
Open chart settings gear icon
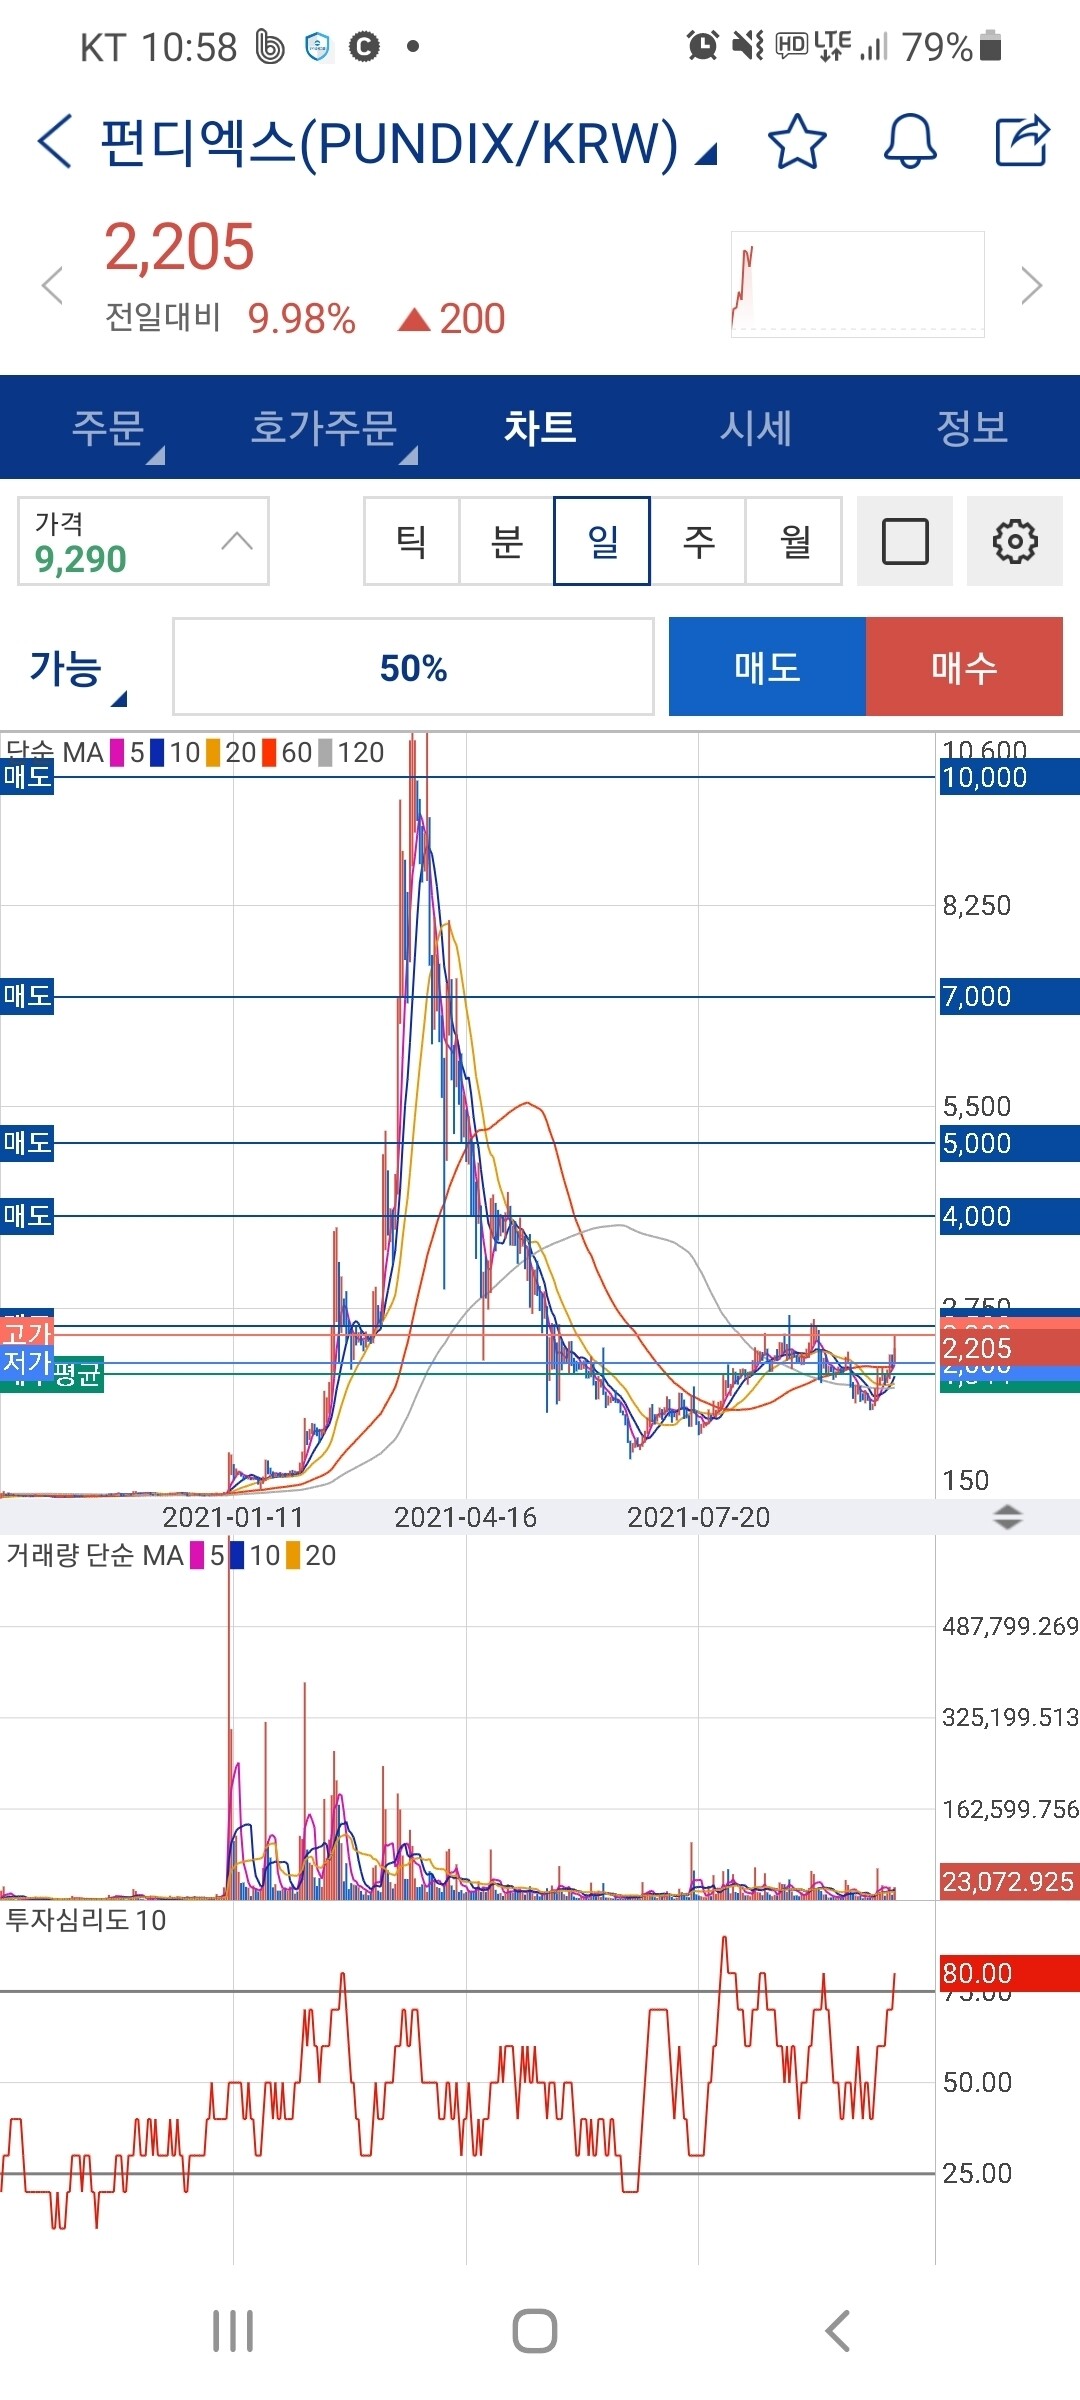point(1014,541)
